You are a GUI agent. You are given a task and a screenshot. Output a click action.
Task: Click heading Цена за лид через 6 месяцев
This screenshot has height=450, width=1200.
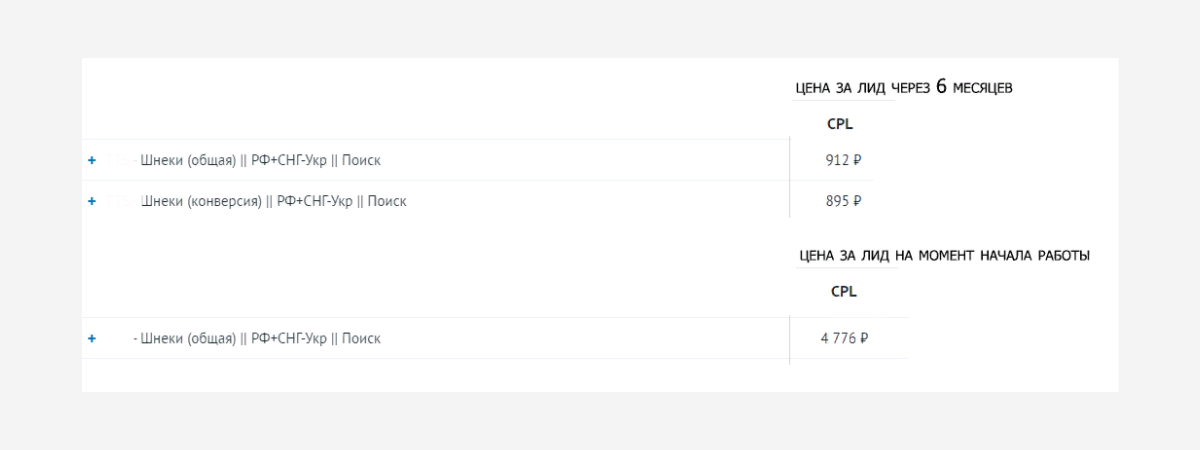(904, 88)
